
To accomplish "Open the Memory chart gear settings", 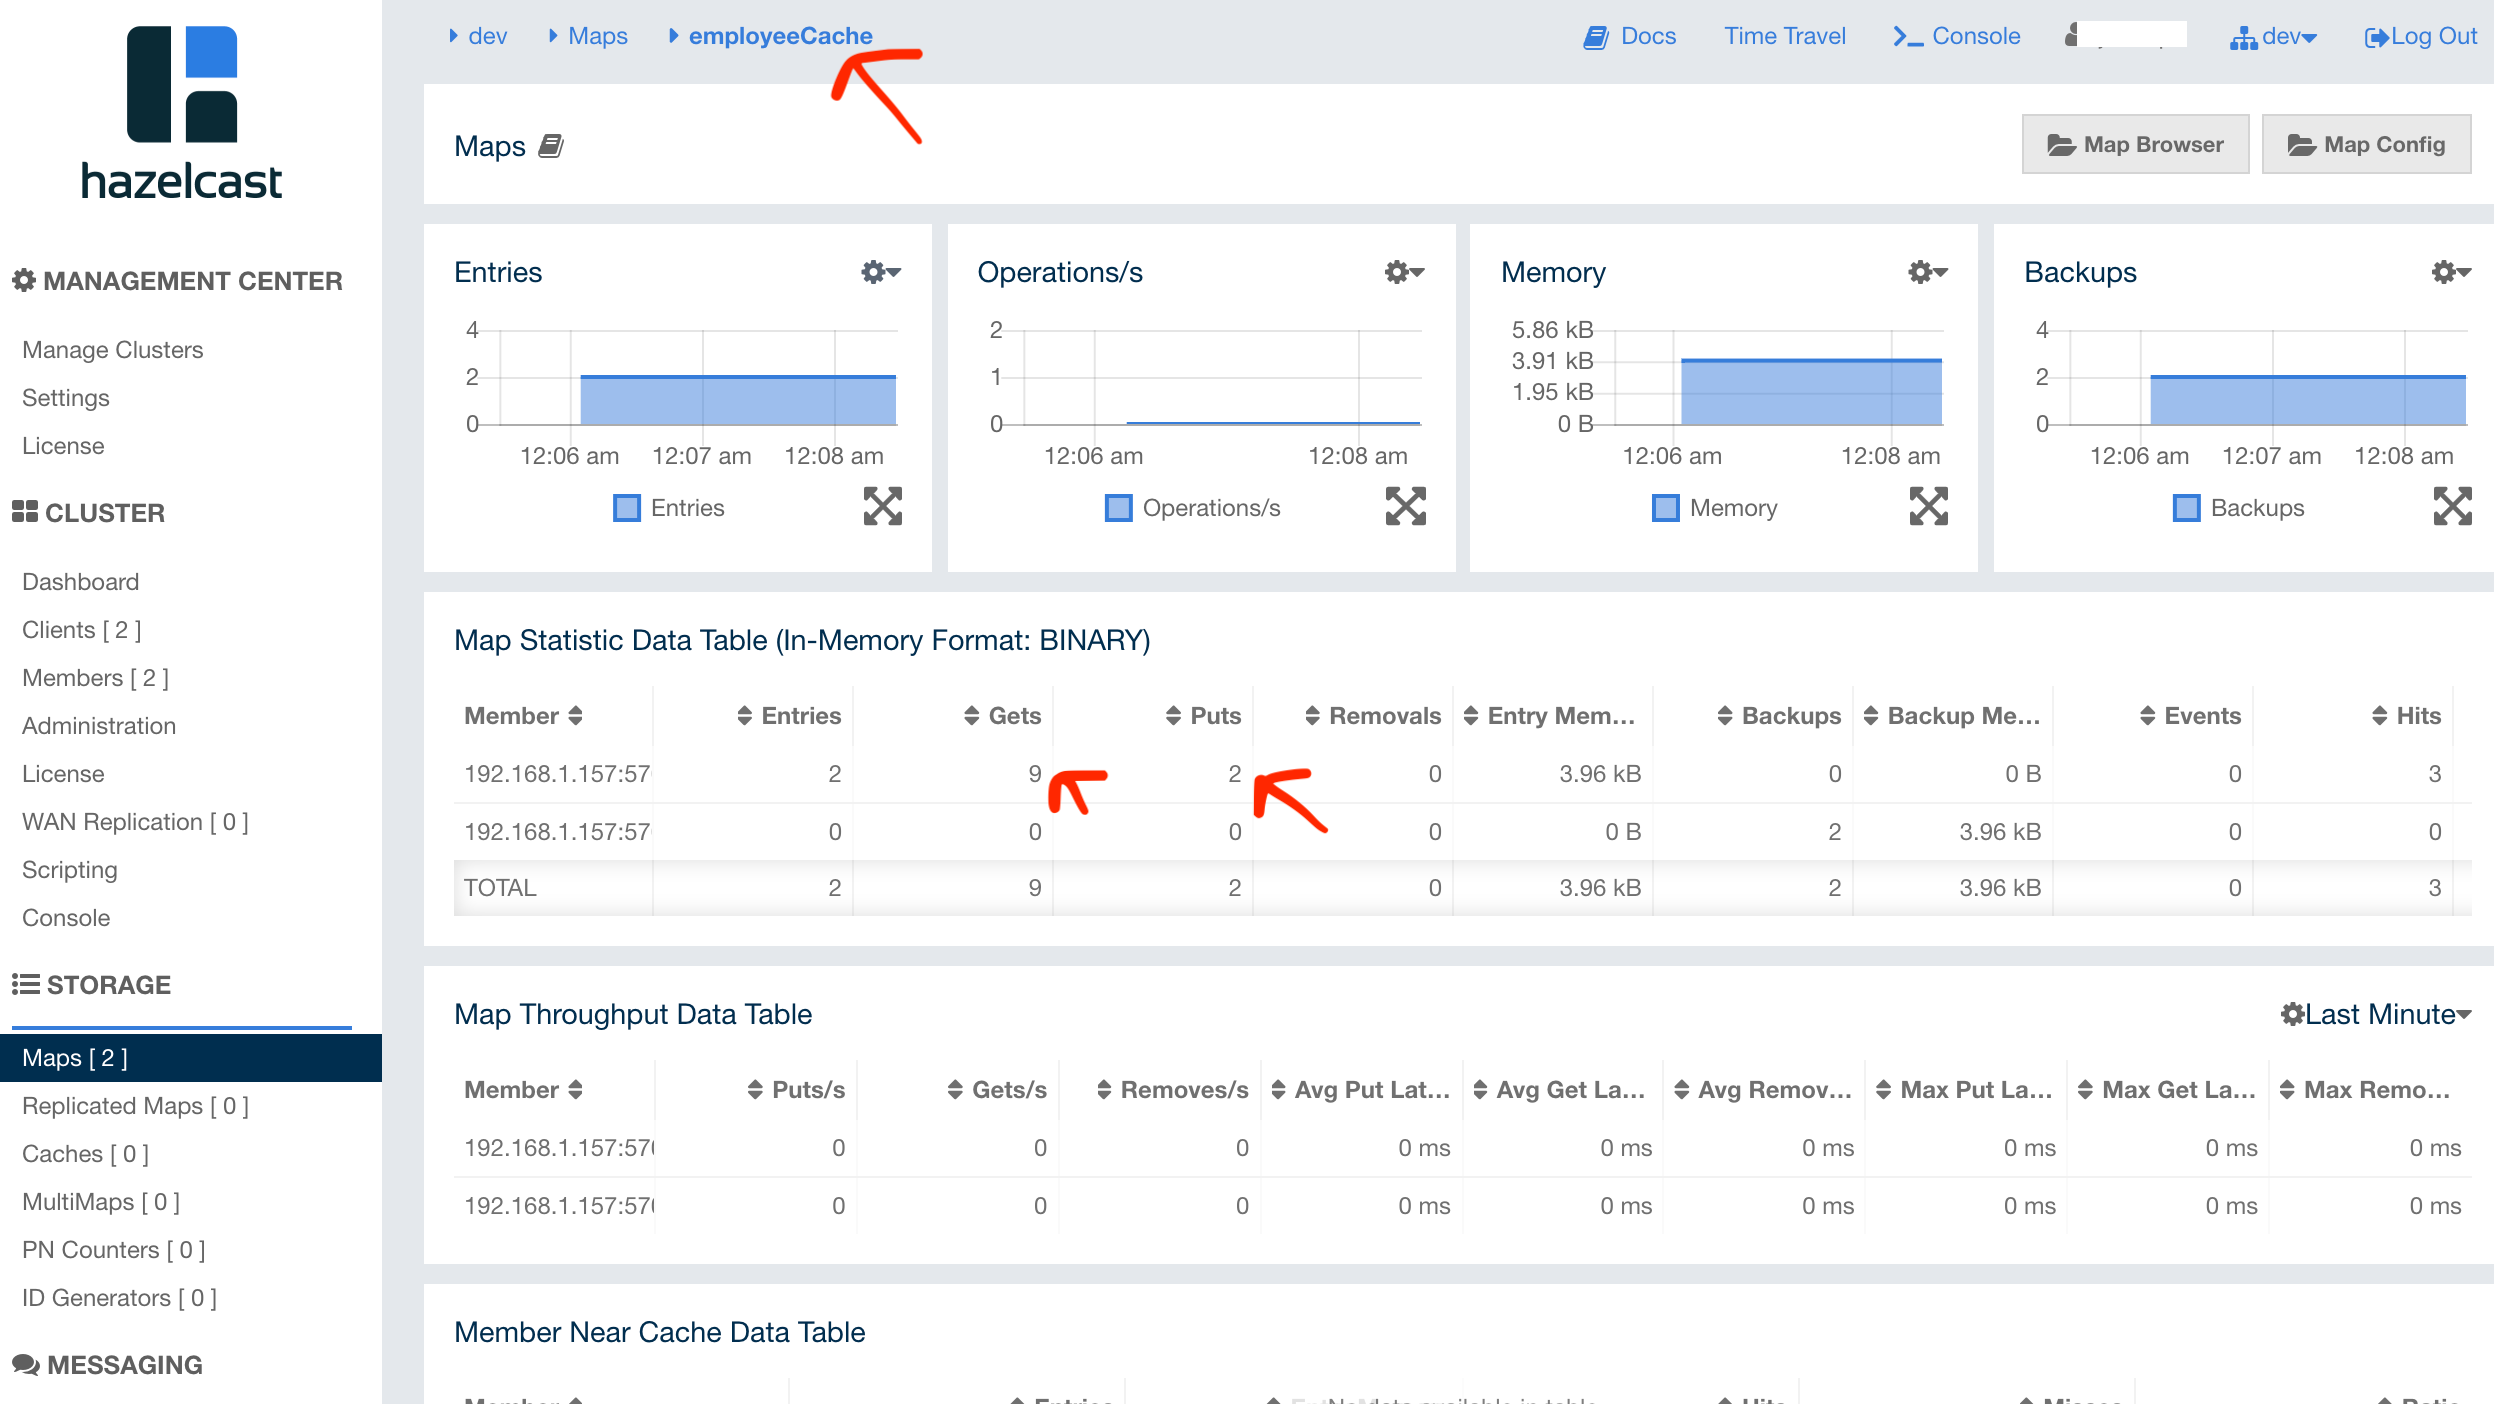I will point(1927,272).
